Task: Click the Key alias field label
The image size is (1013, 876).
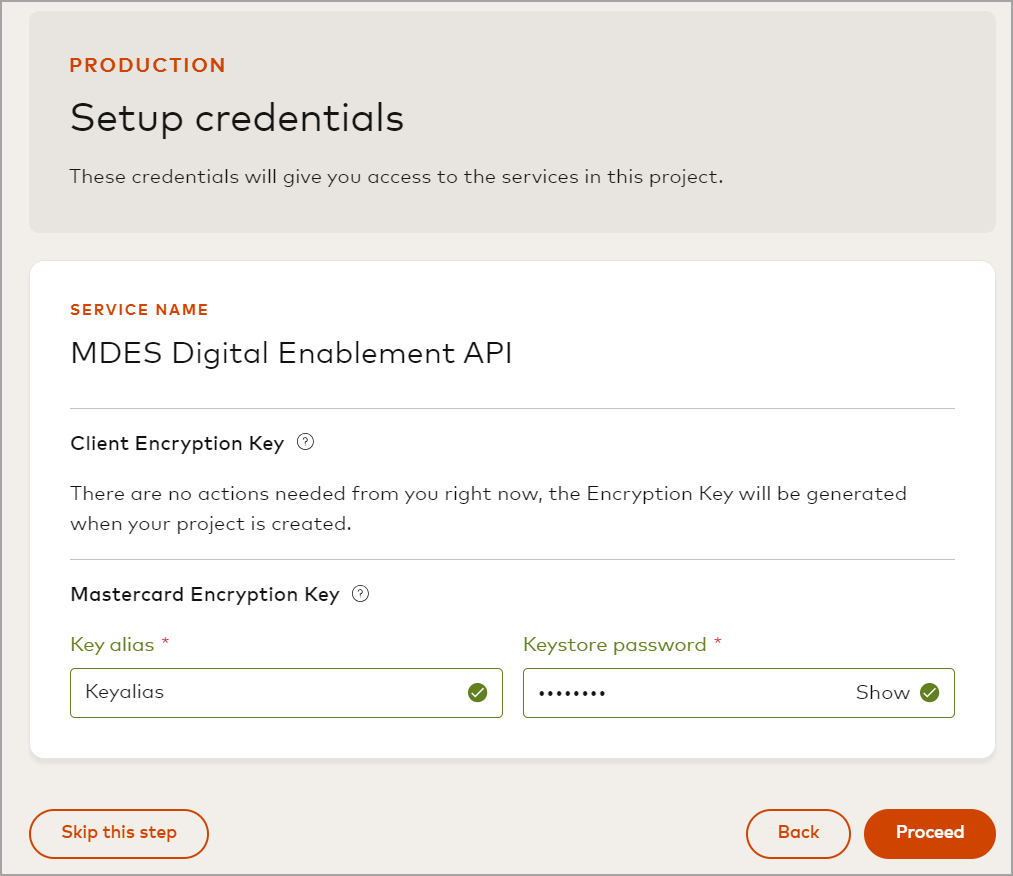Action: click(x=112, y=645)
